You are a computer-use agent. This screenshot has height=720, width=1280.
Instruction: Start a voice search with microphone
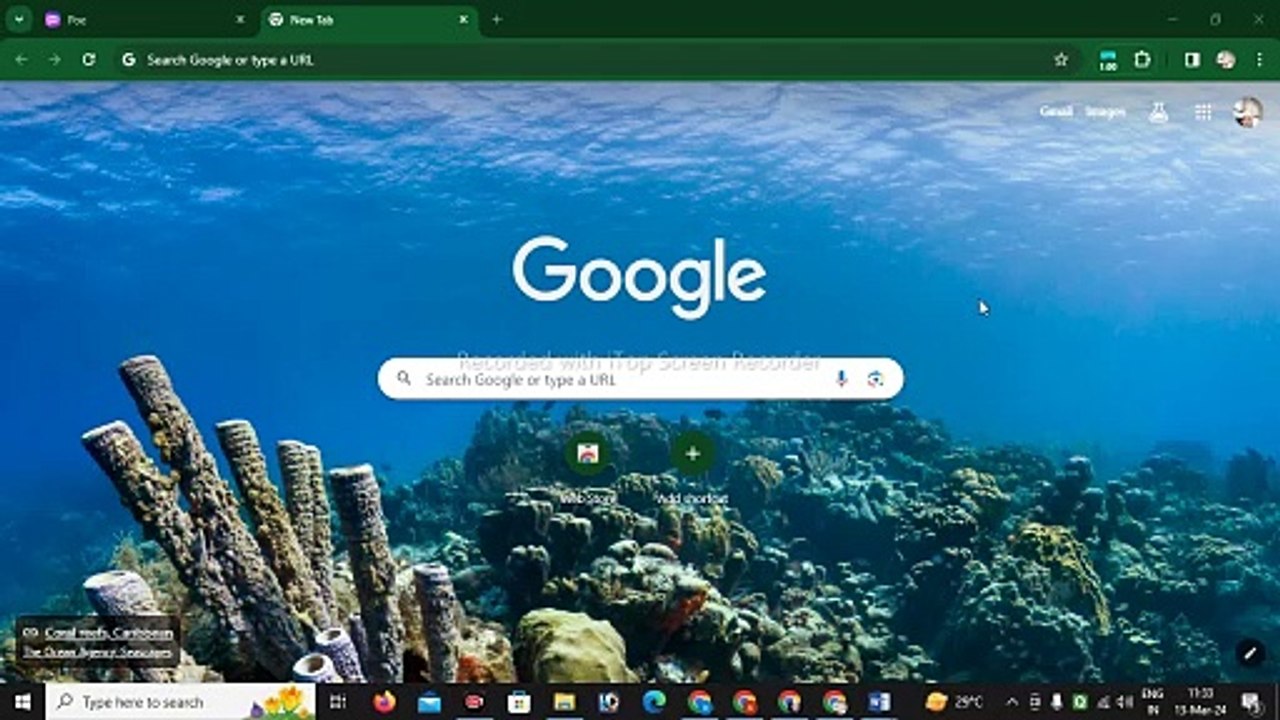pos(841,379)
